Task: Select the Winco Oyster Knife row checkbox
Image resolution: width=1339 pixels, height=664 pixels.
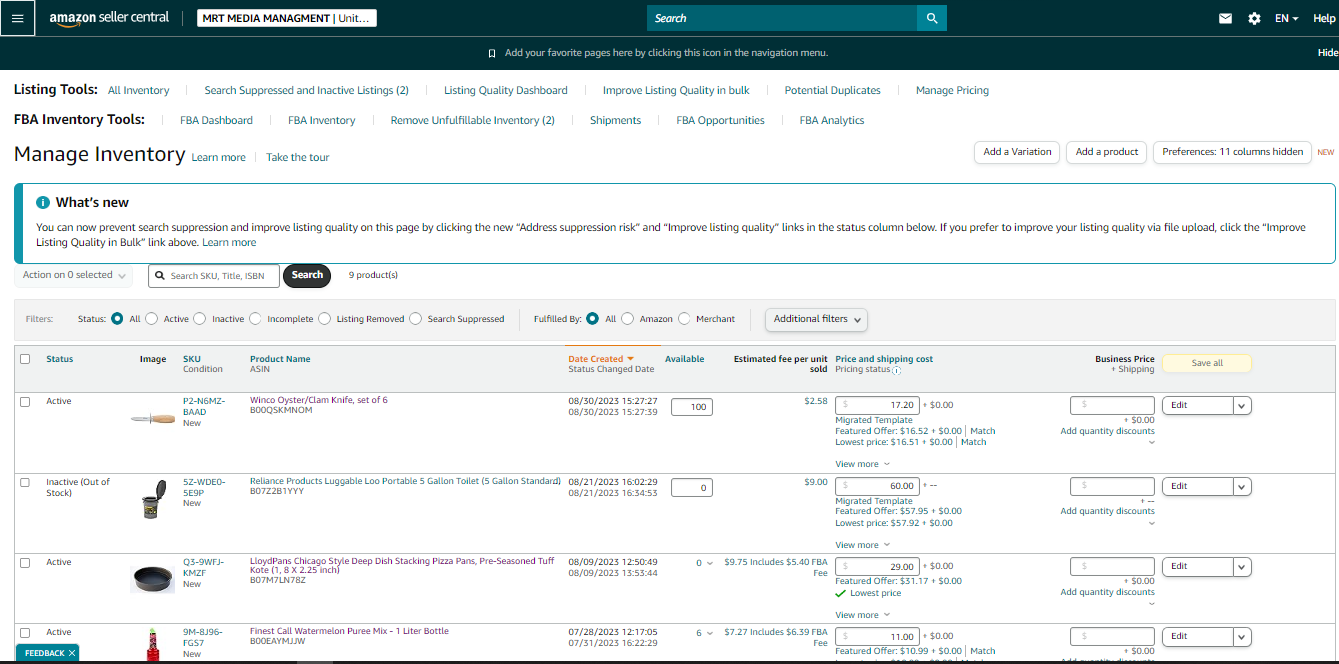Action: coord(25,401)
